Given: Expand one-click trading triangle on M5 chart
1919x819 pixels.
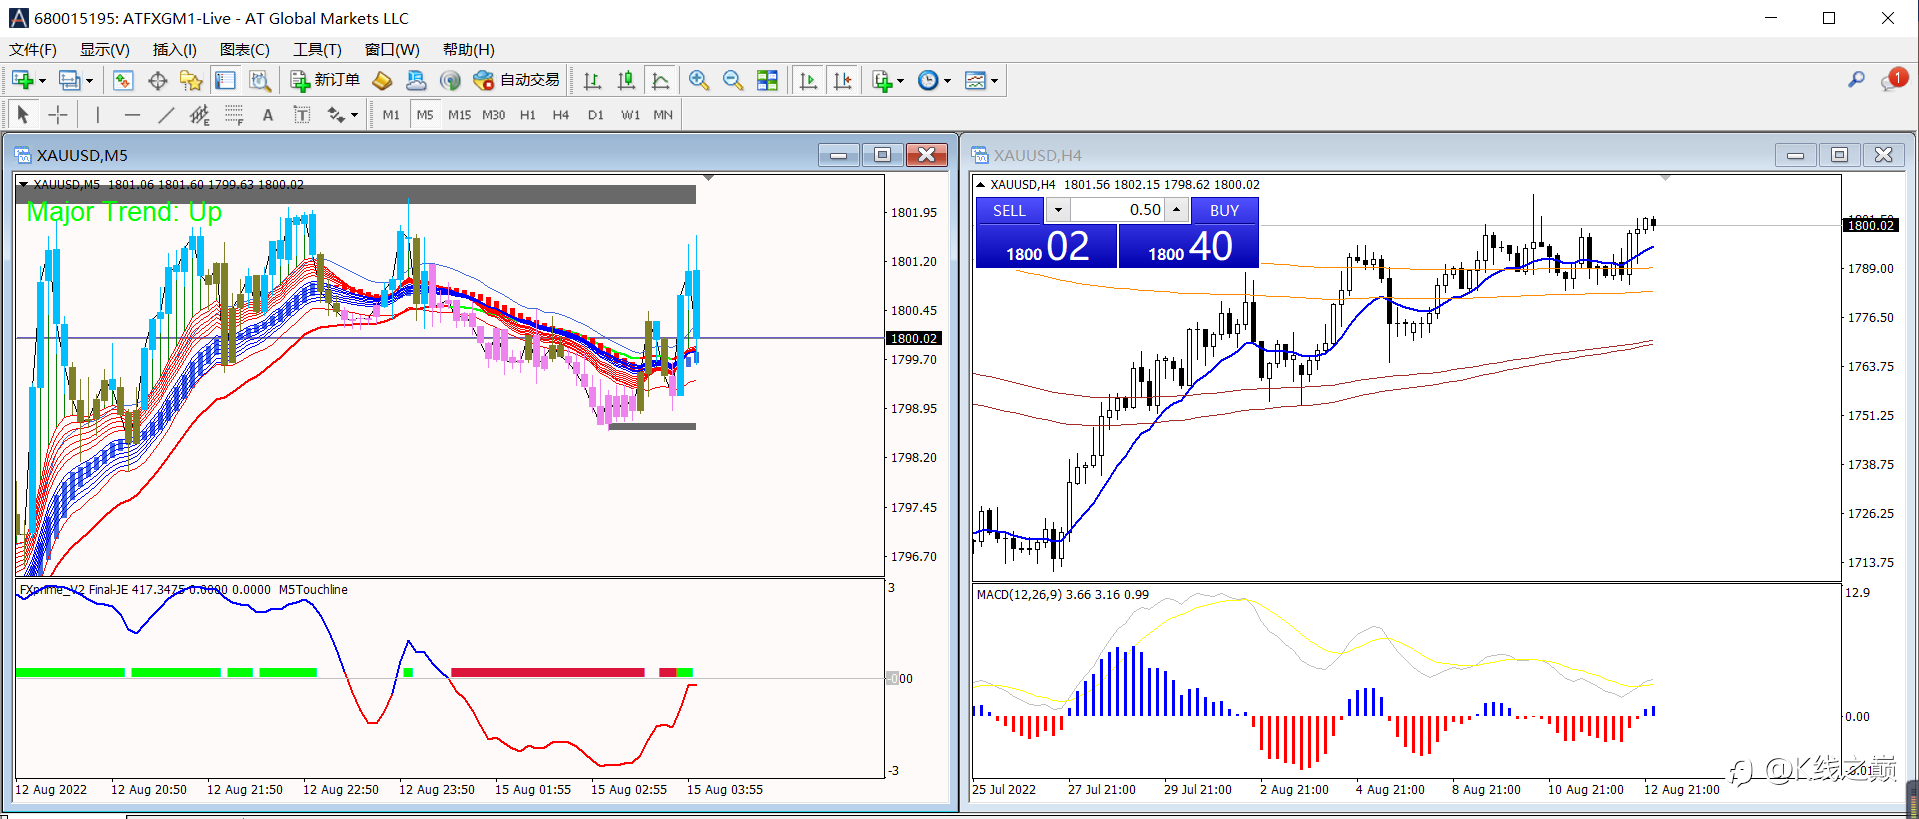Looking at the screenshot, I should (x=24, y=185).
